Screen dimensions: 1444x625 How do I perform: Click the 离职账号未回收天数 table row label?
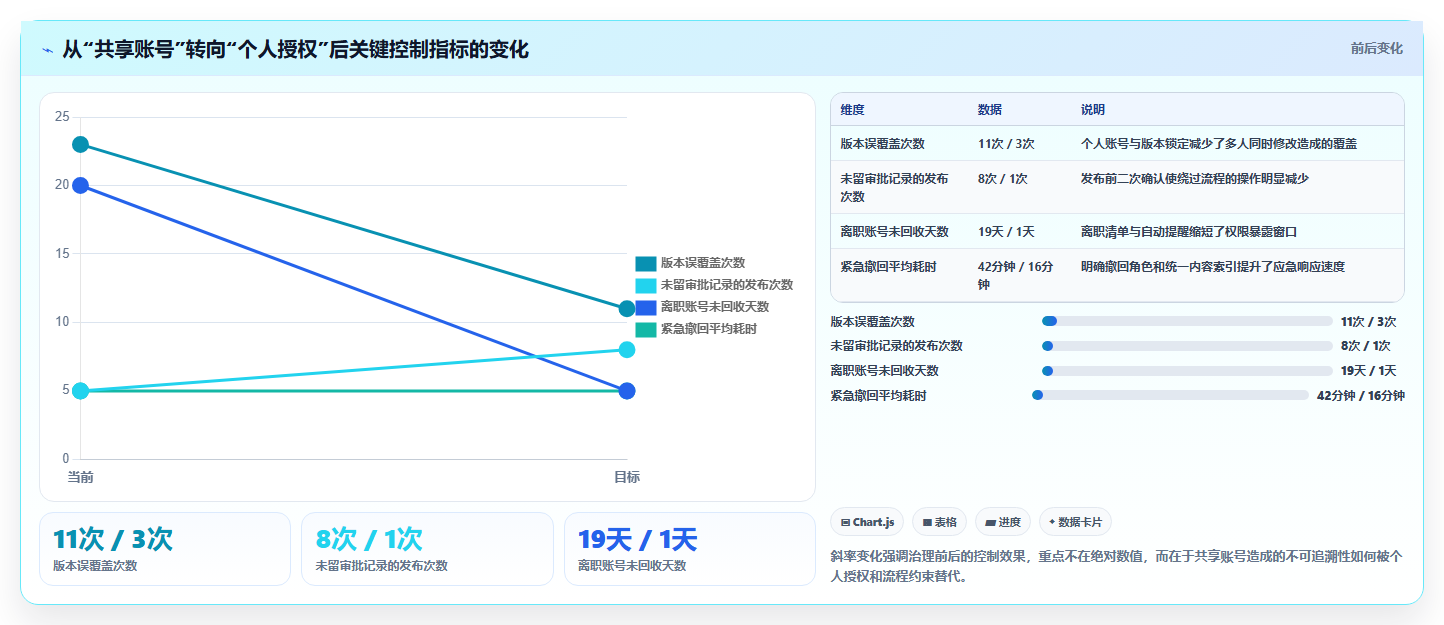895,232
